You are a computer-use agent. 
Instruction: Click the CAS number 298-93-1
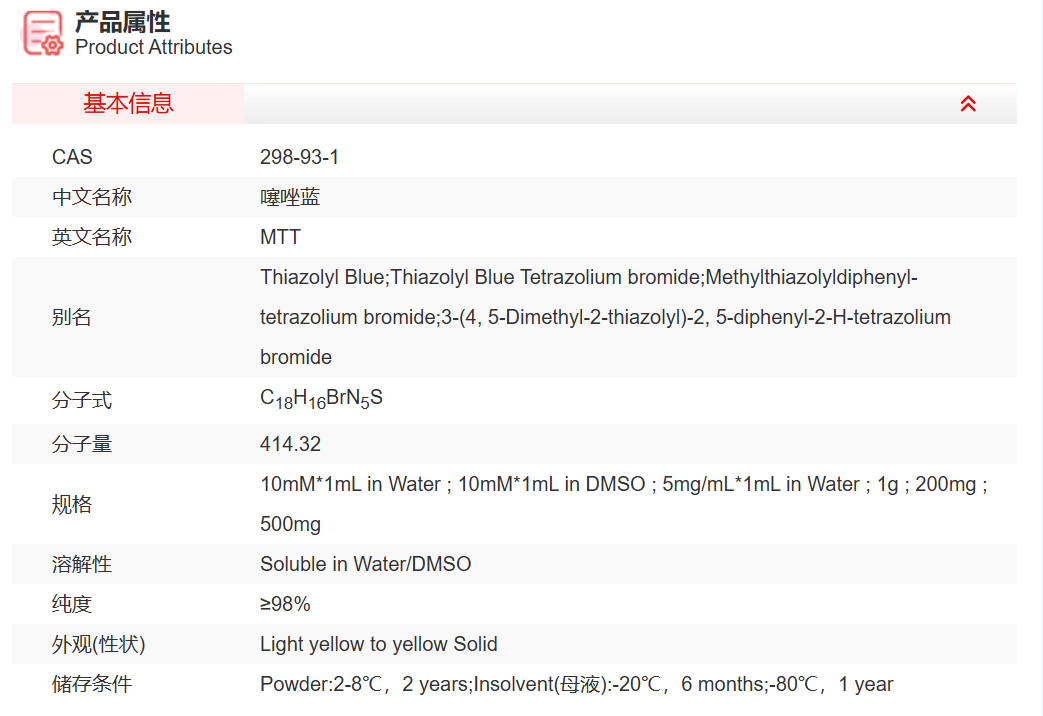click(x=299, y=157)
